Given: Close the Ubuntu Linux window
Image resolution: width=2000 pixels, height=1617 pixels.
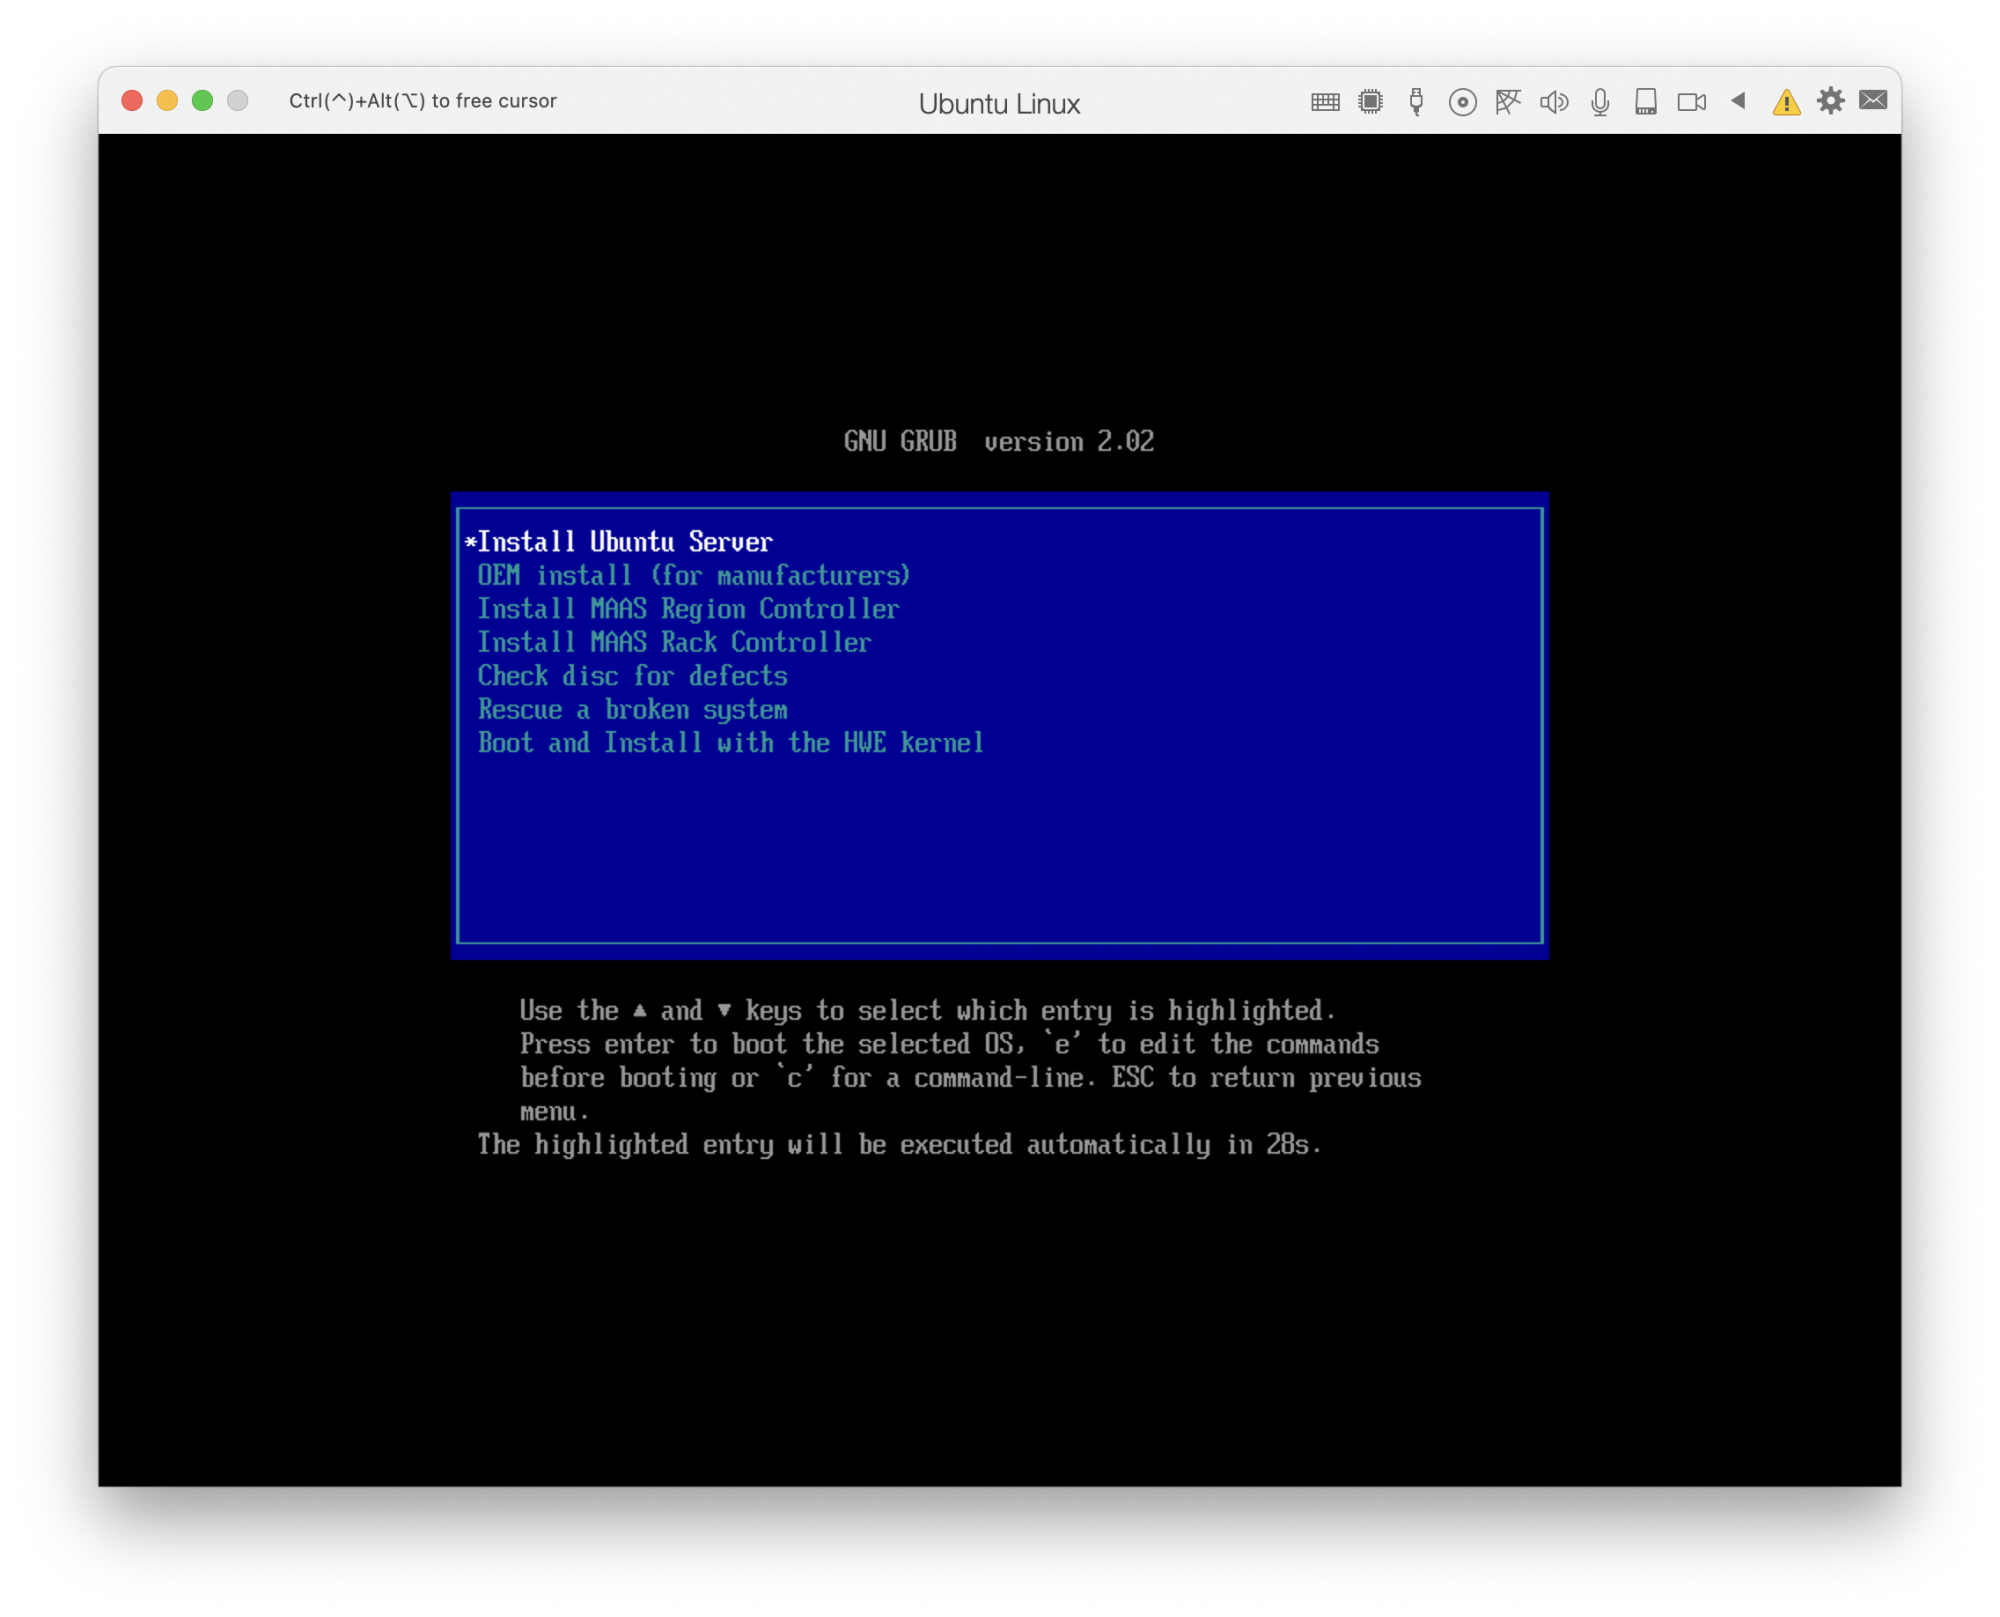Looking at the screenshot, I should (132, 101).
